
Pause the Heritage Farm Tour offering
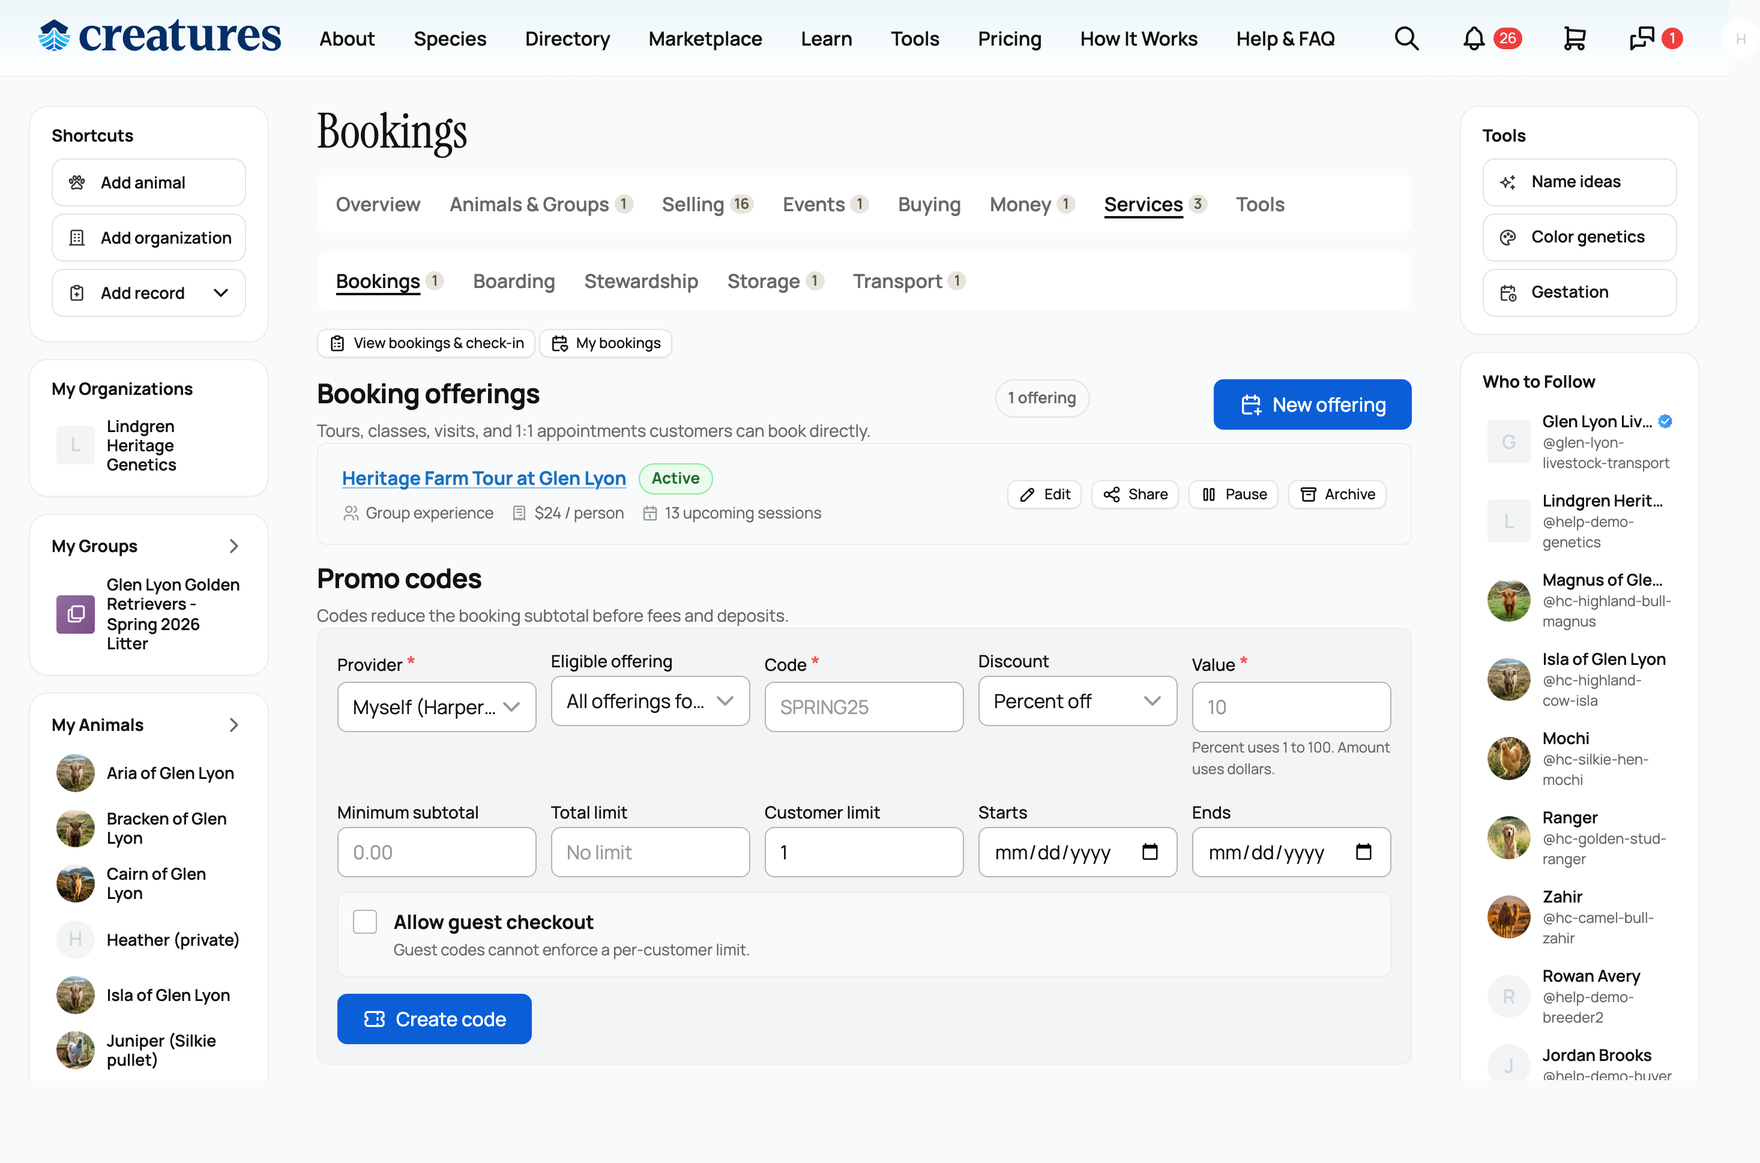point(1233,494)
